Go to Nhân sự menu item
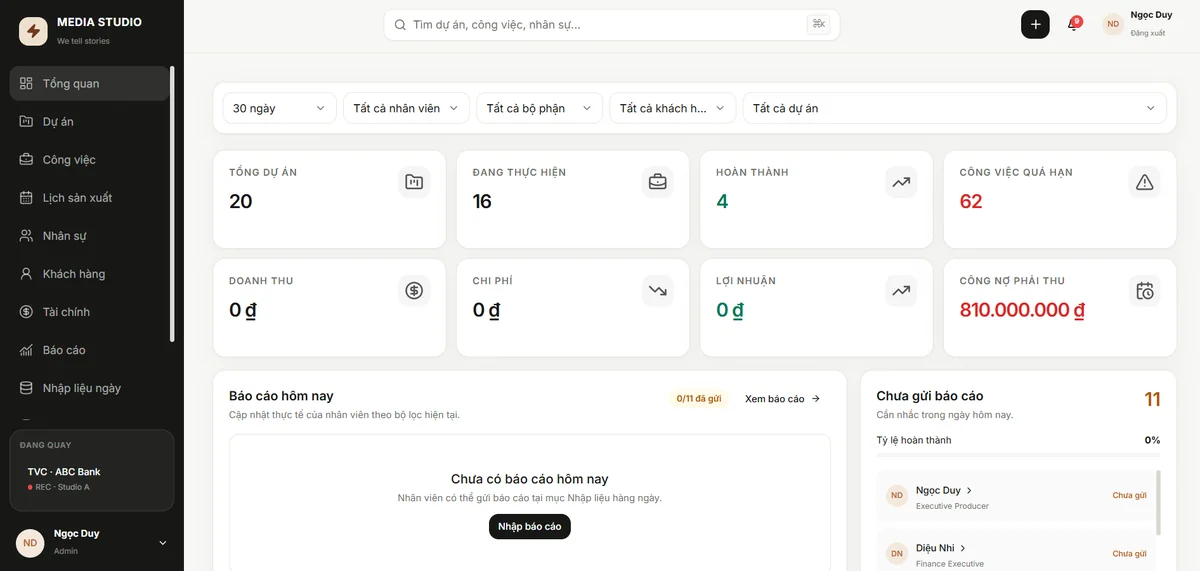This screenshot has width=1200, height=571. click(89, 235)
